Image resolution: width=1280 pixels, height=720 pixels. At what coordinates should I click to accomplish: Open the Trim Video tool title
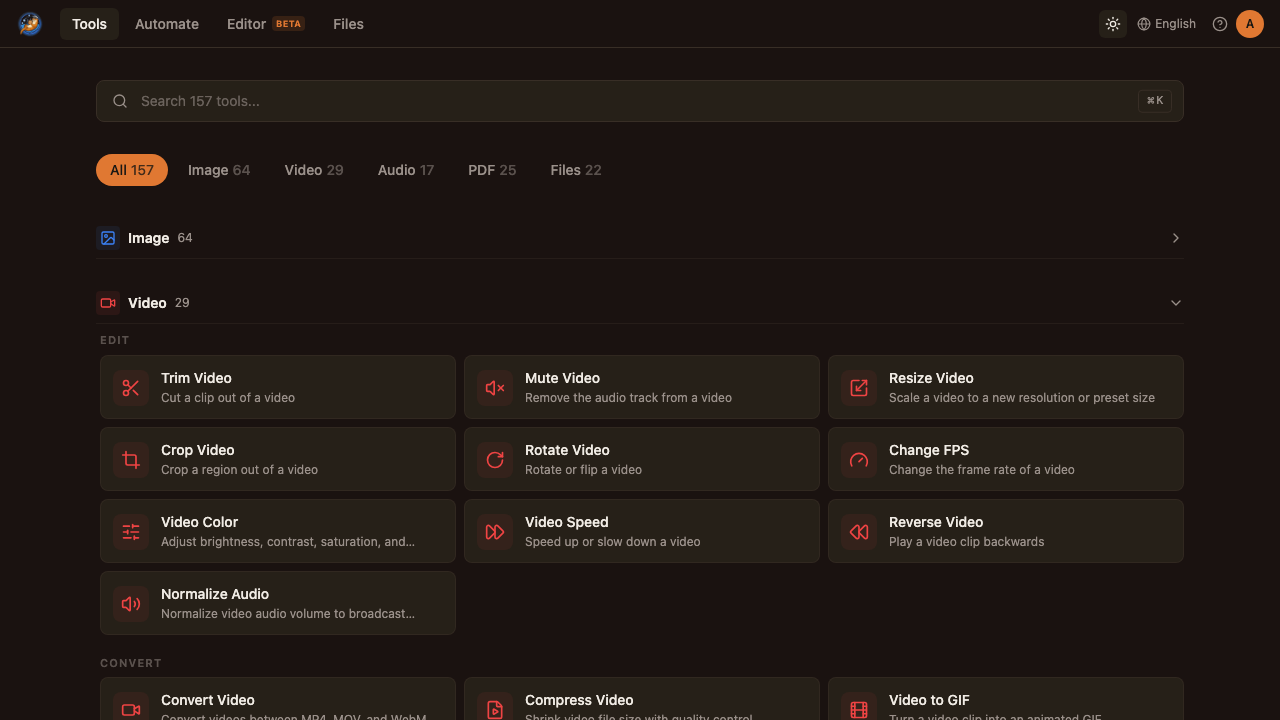(x=196, y=378)
